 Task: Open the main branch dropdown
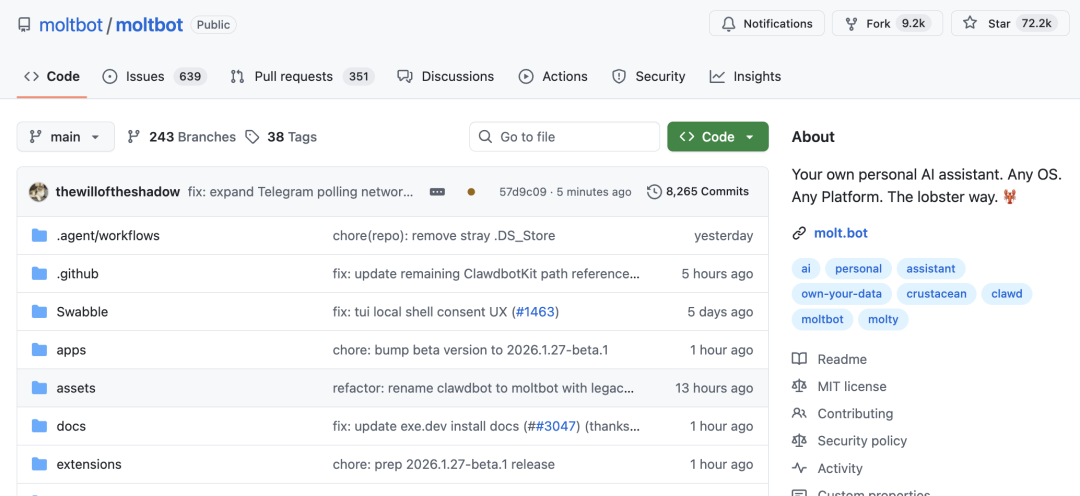tap(65, 137)
